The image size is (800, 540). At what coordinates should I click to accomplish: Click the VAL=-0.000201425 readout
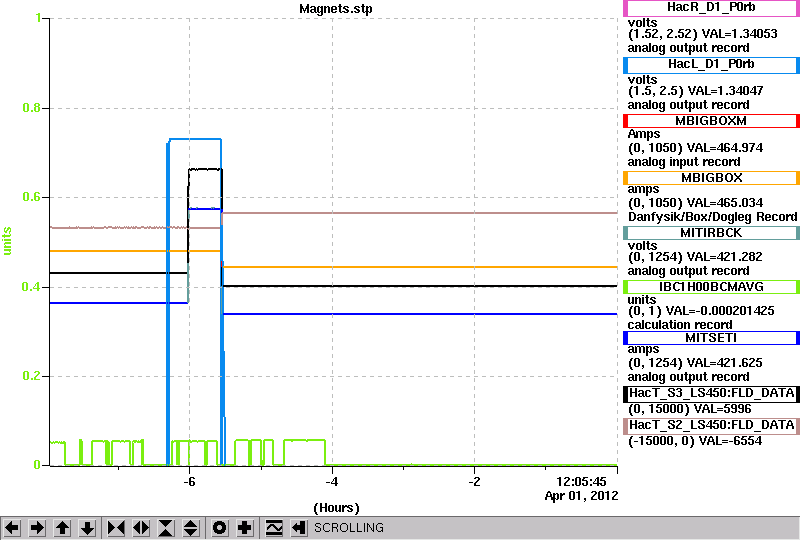(701, 311)
